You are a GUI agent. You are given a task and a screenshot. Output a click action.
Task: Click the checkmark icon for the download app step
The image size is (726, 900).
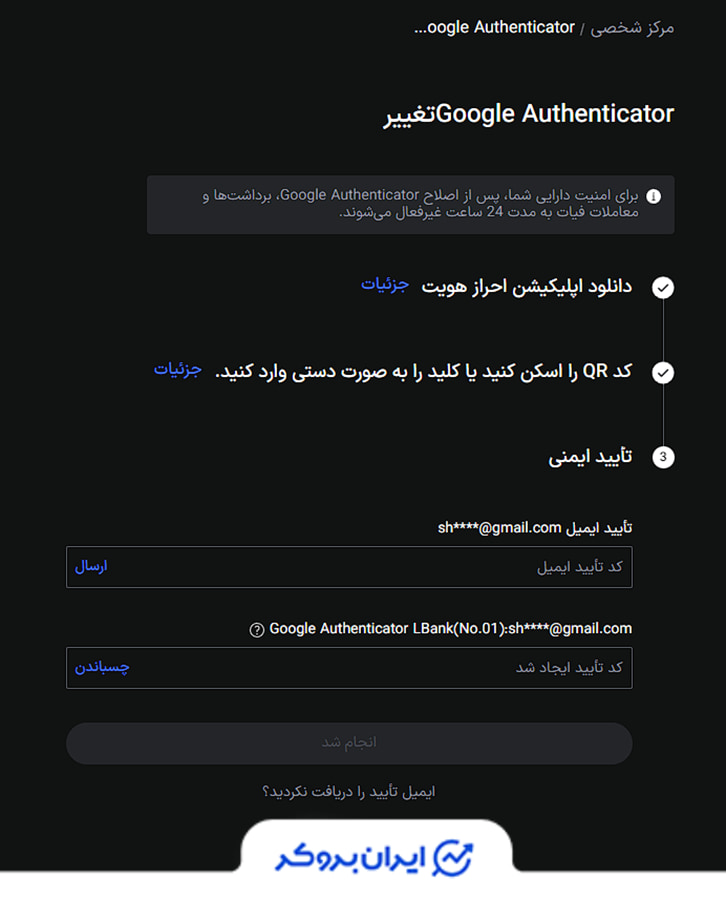coord(663,288)
